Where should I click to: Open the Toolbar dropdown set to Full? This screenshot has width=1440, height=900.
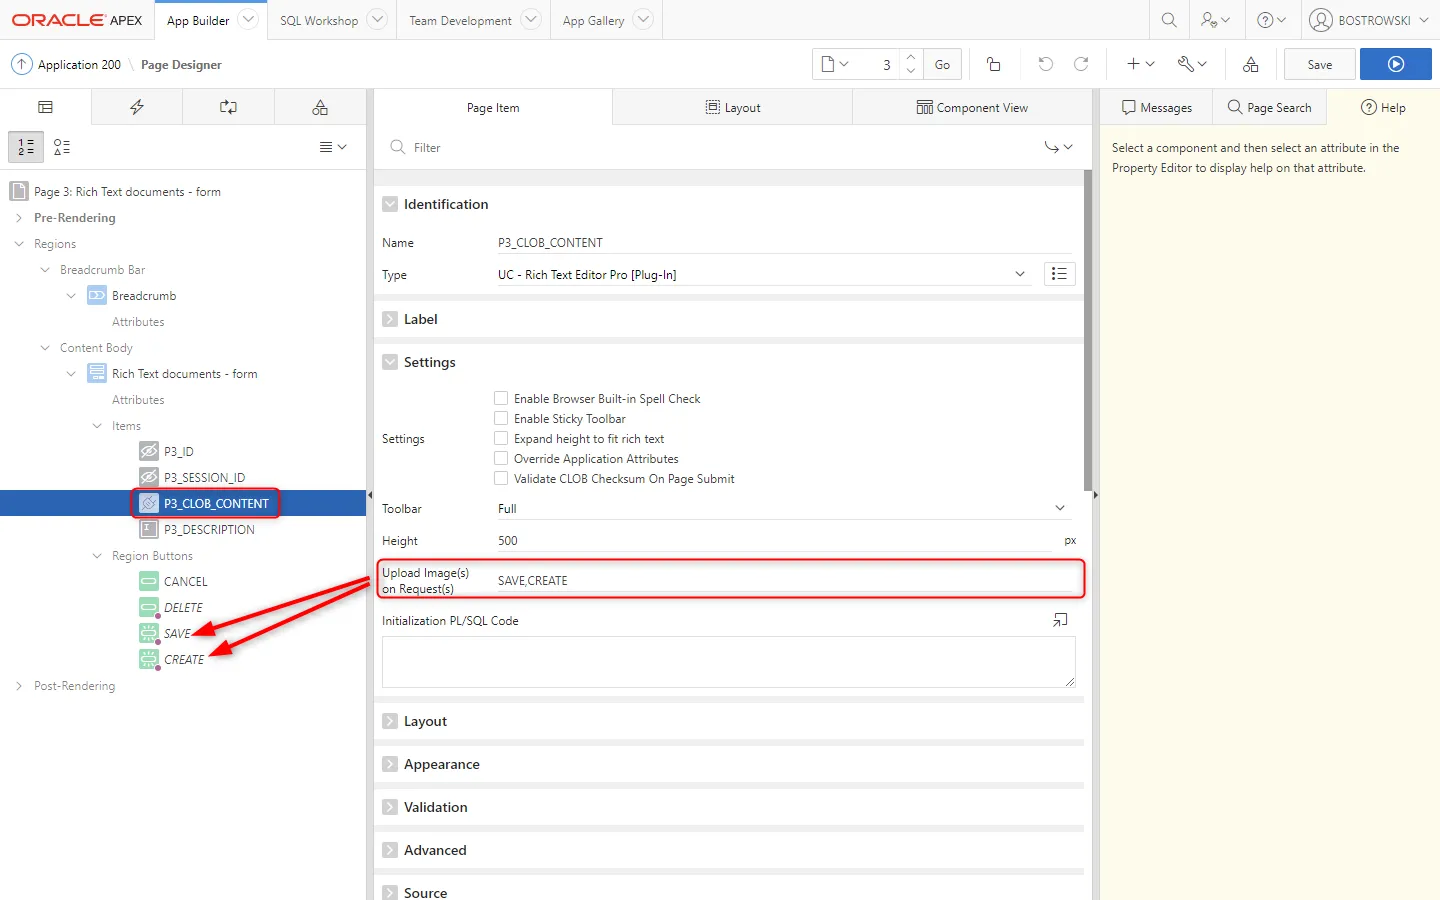click(x=780, y=509)
